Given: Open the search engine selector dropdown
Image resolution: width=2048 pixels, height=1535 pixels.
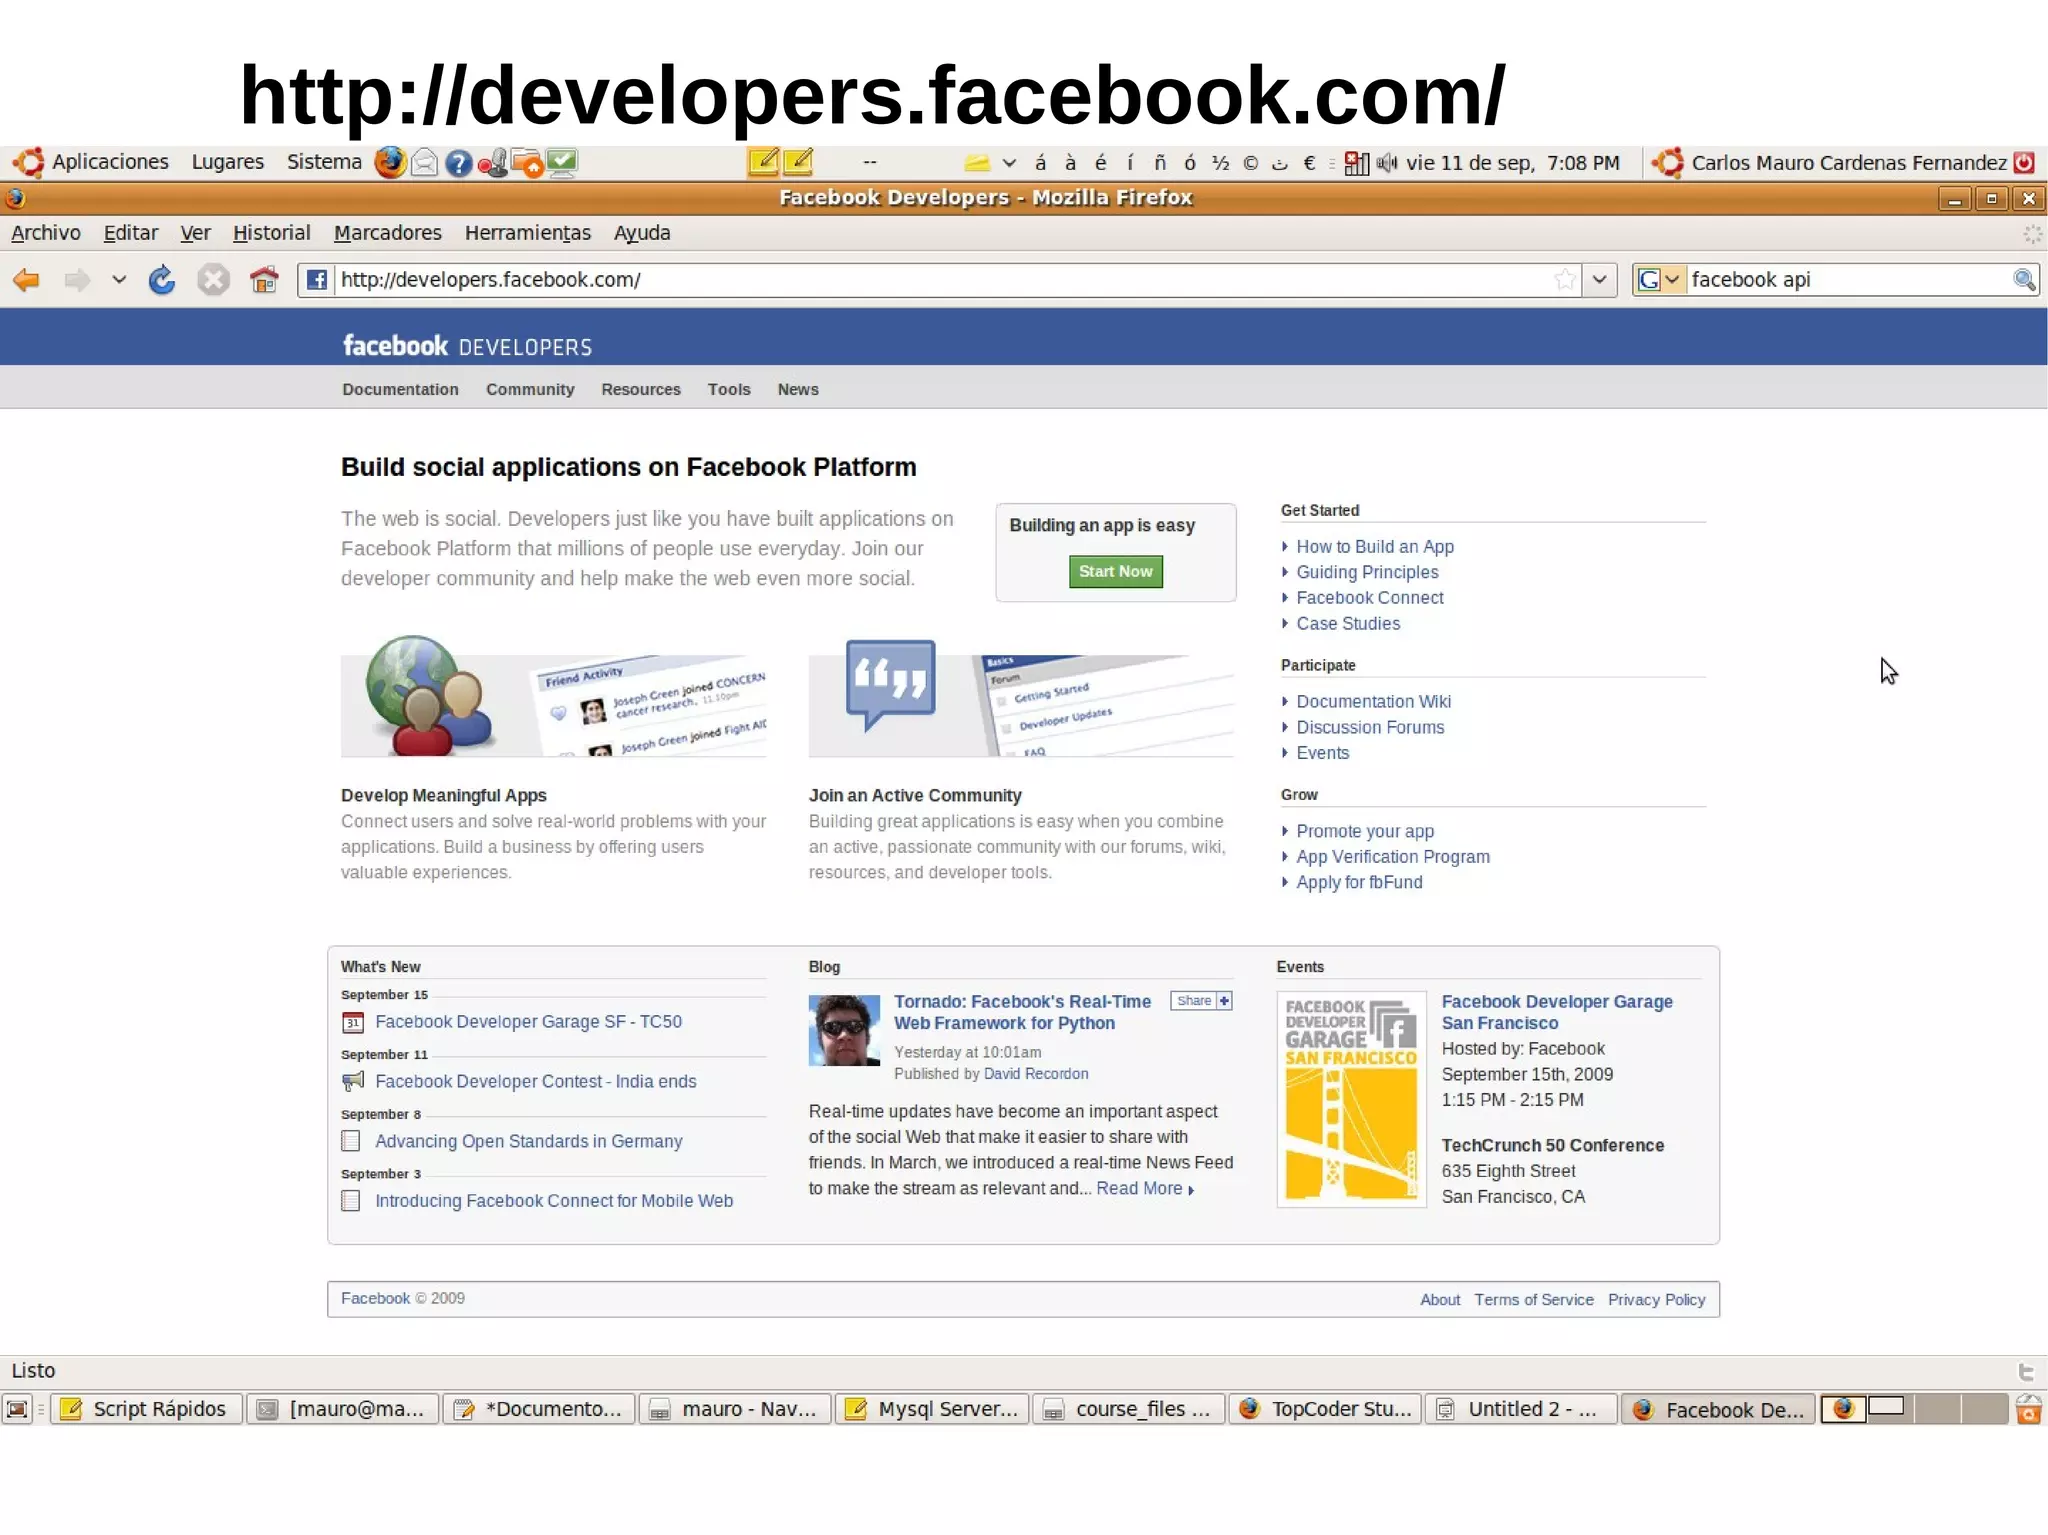Looking at the screenshot, I should pyautogui.click(x=1660, y=280).
